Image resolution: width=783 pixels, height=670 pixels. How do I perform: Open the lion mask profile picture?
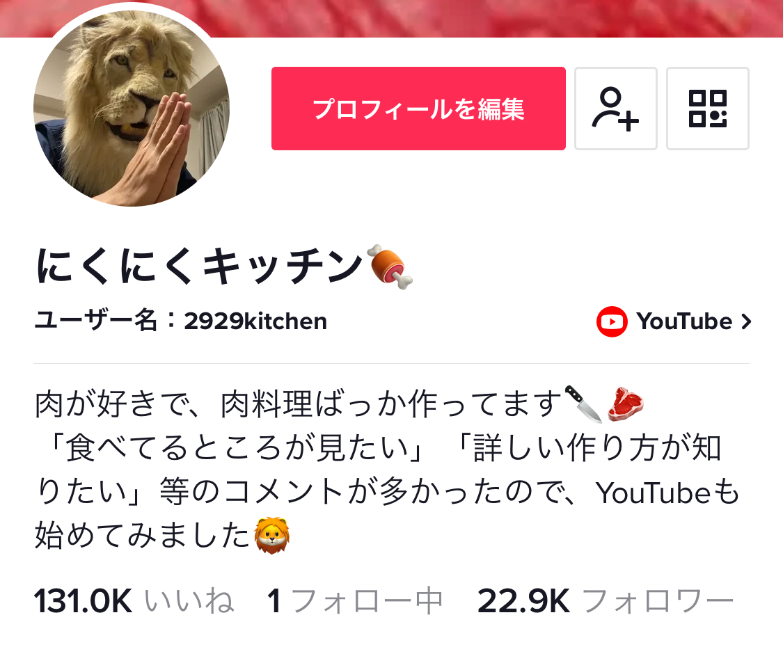(131, 108)
